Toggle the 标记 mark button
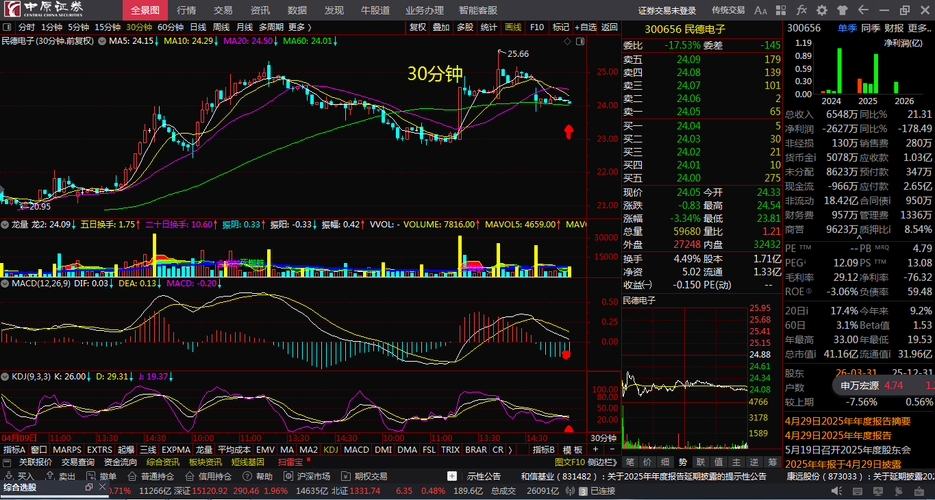This screenshot has width=935, height=500. [561, 27]
